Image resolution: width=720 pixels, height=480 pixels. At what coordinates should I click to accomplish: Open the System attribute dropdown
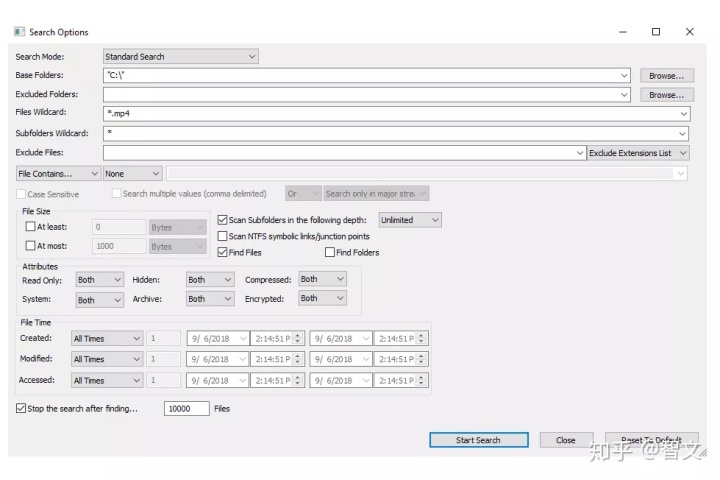pos(100,300)
